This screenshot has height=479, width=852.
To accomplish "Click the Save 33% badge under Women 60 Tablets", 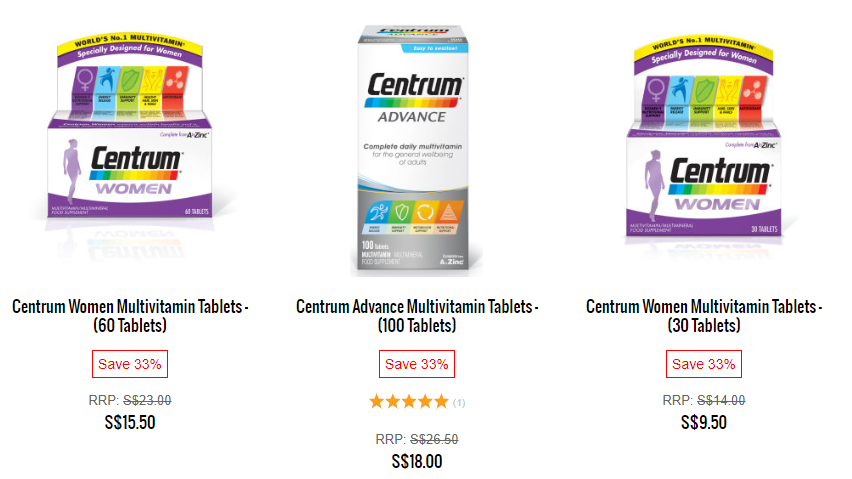I will point(130,364).
